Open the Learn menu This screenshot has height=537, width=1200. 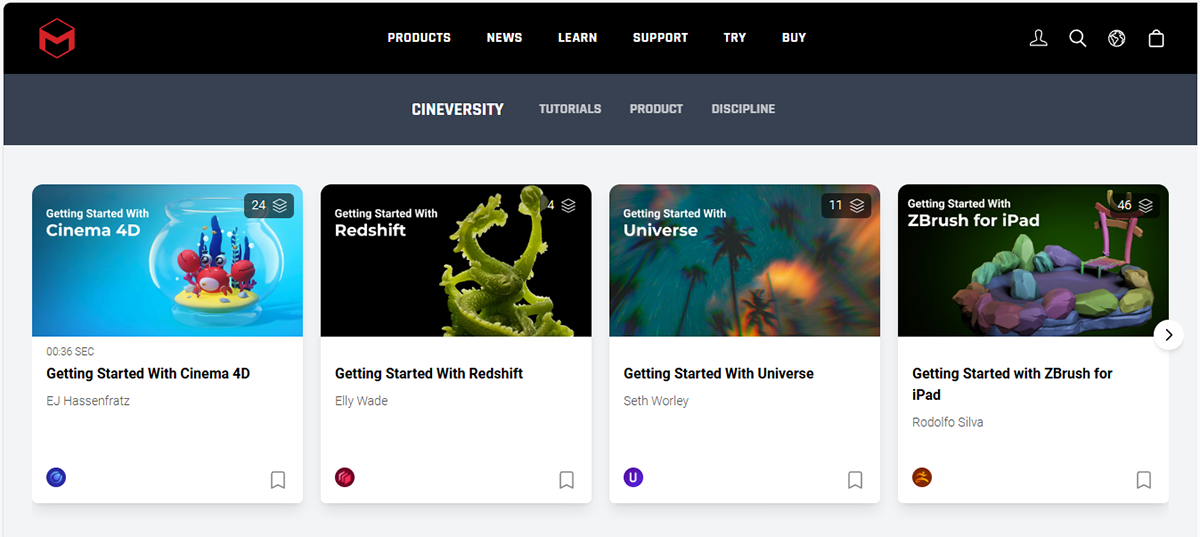click(x=577, y=38)
